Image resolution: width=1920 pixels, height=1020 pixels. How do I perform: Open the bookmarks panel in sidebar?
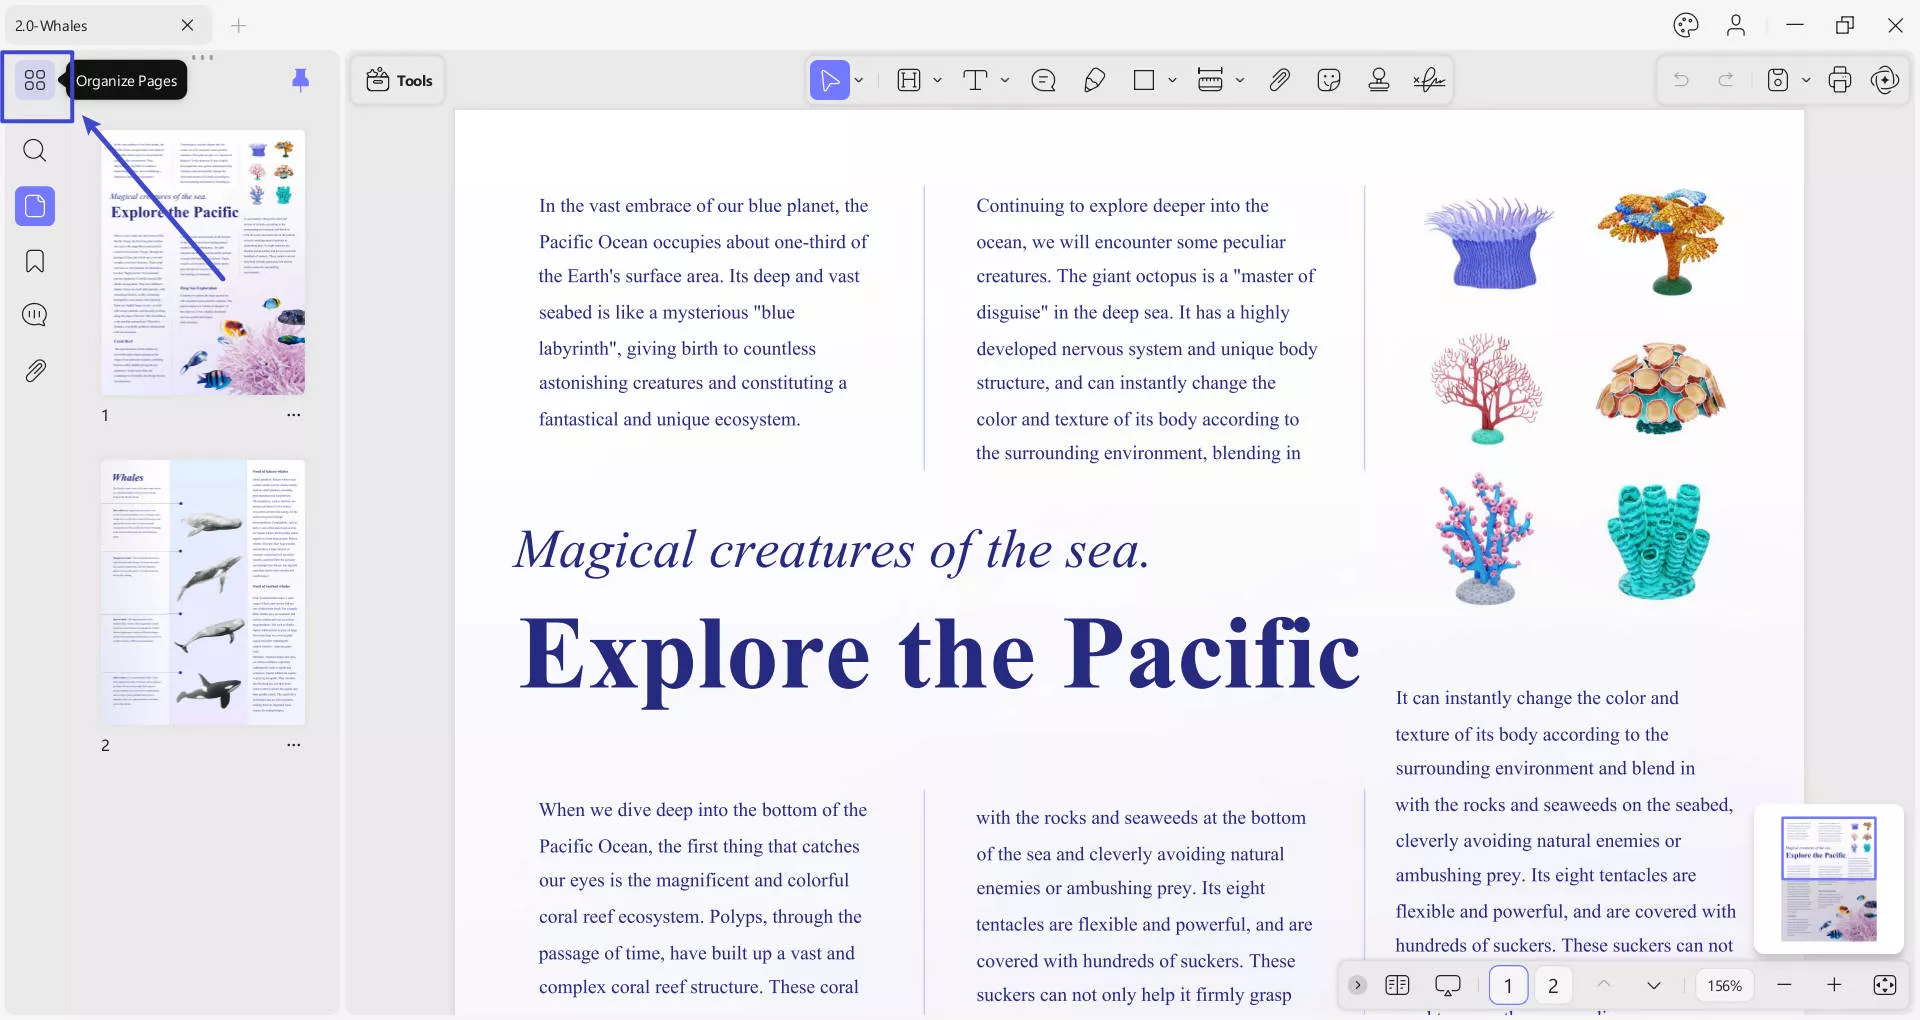point(35,262)
